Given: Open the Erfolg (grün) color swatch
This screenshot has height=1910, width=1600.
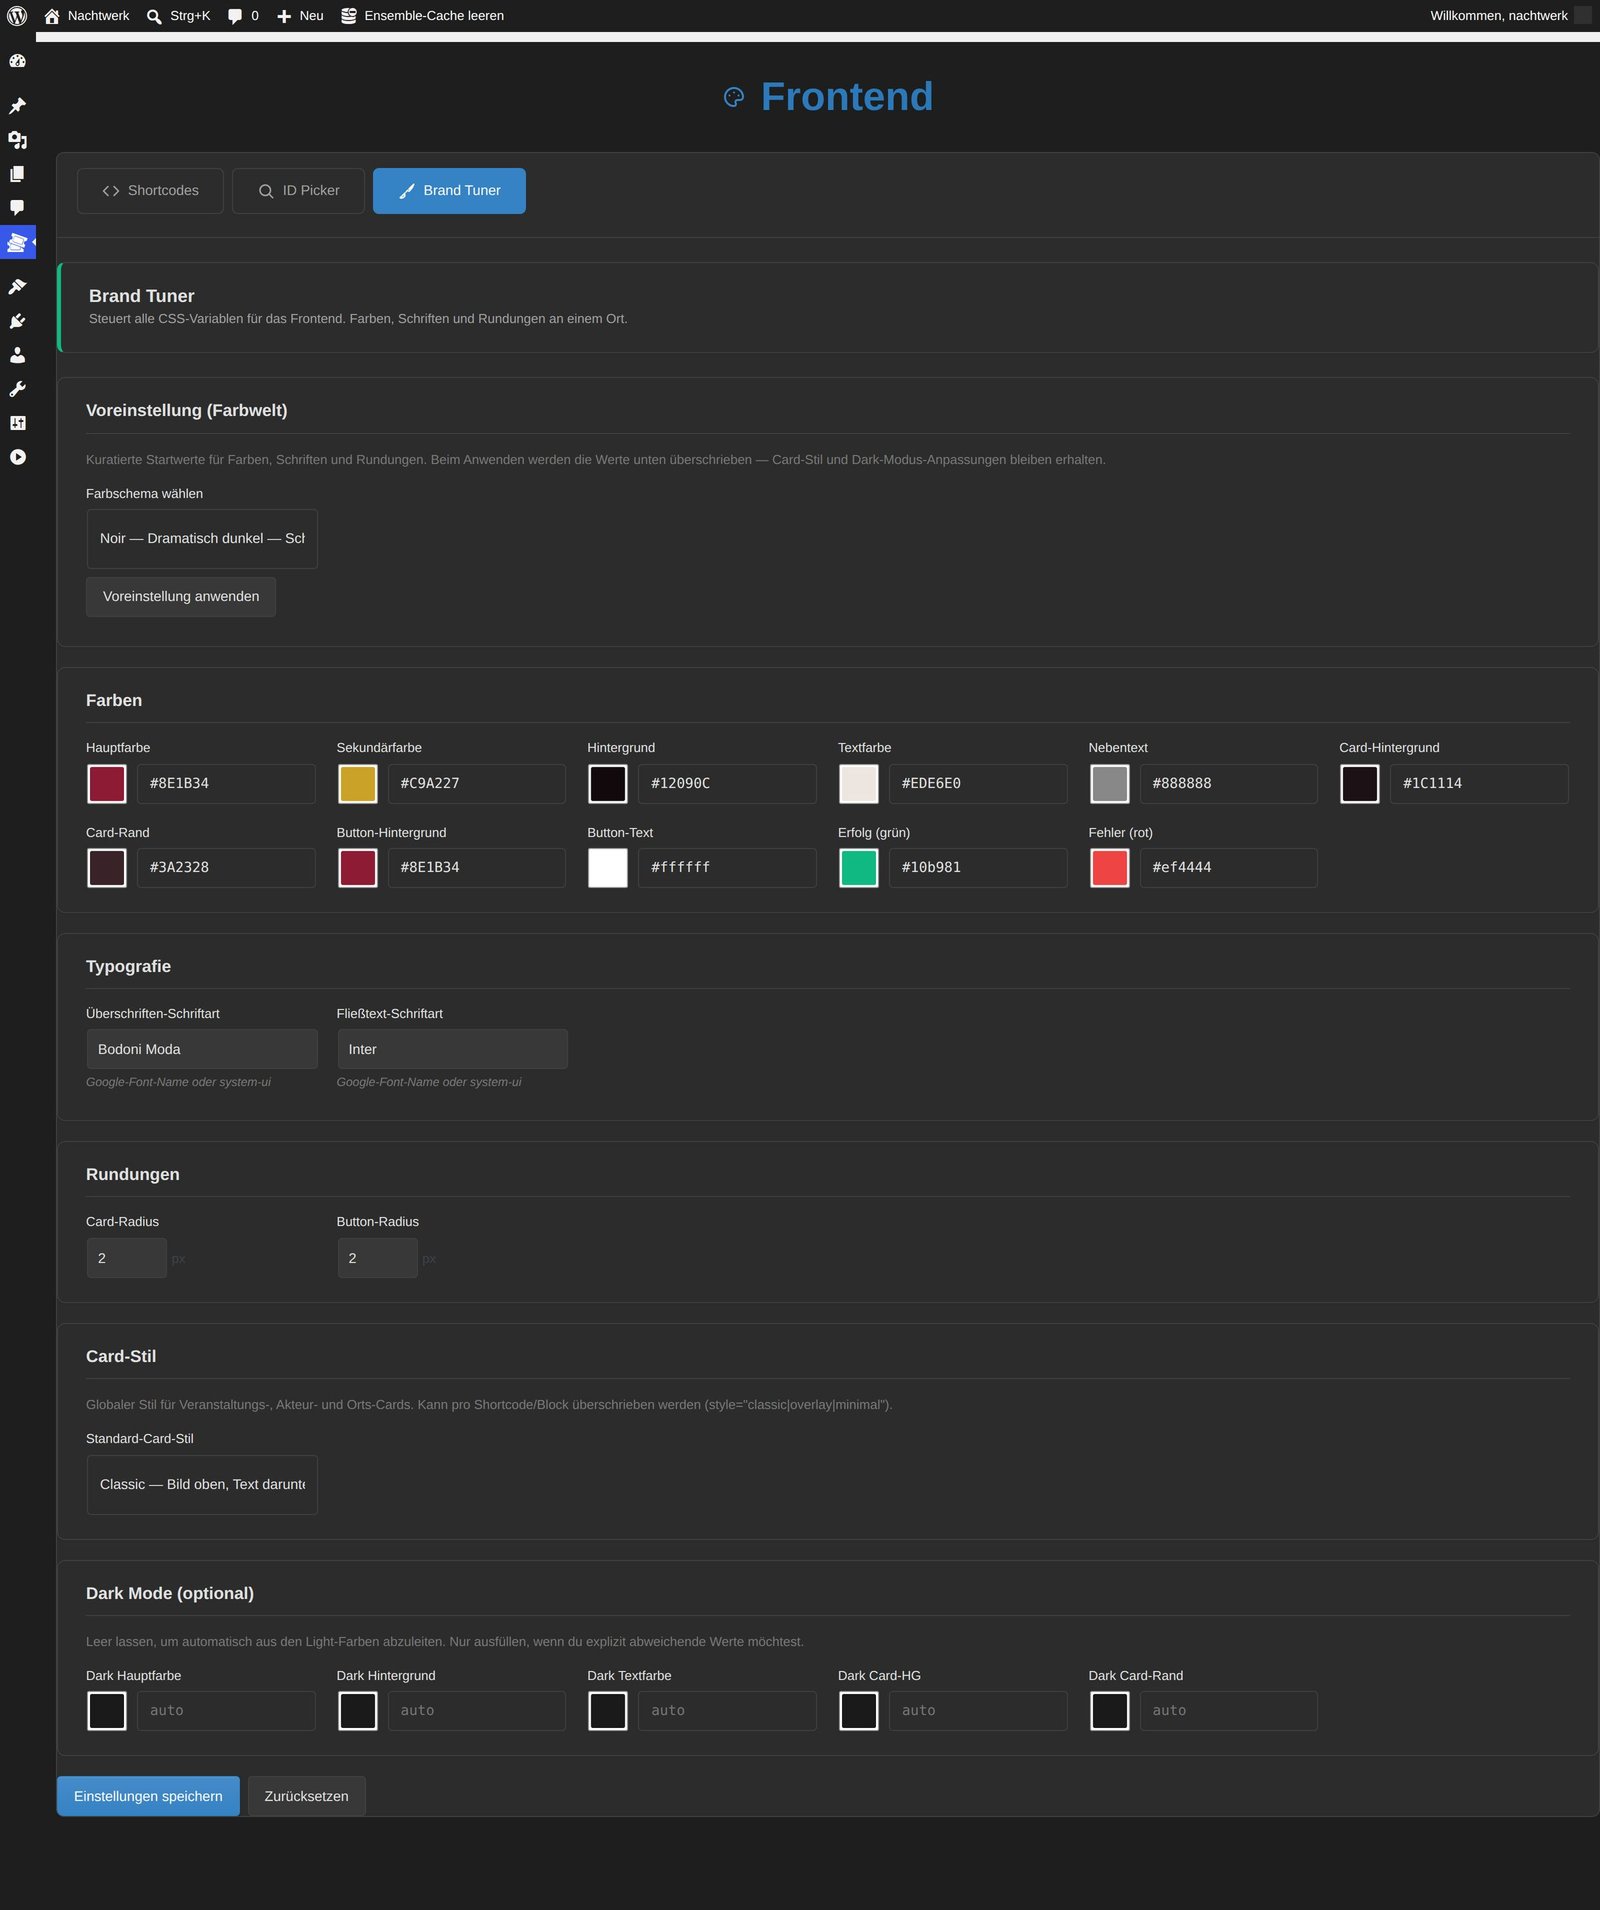Looking at the screenshot, I should 858,868.
